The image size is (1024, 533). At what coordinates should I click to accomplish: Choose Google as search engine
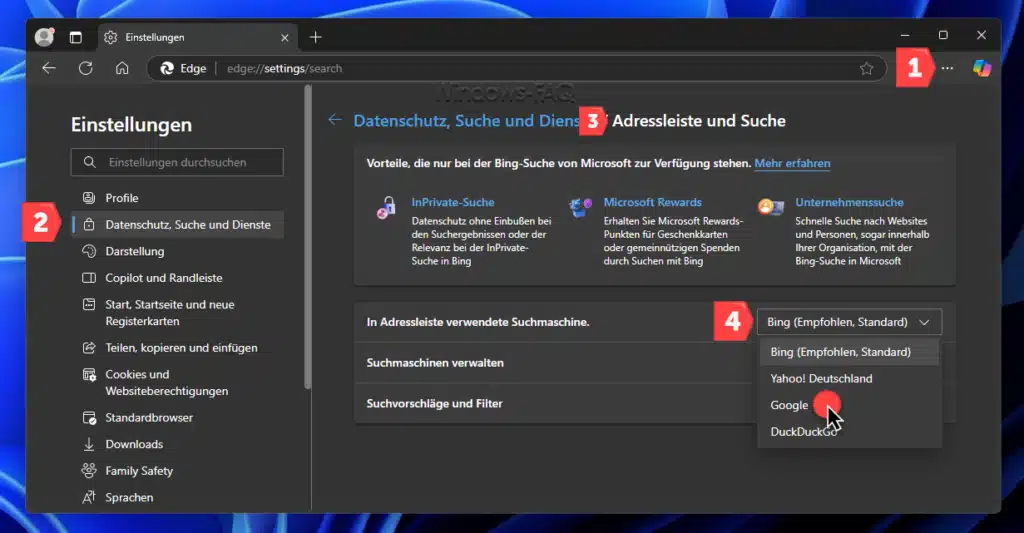point(849,406)
